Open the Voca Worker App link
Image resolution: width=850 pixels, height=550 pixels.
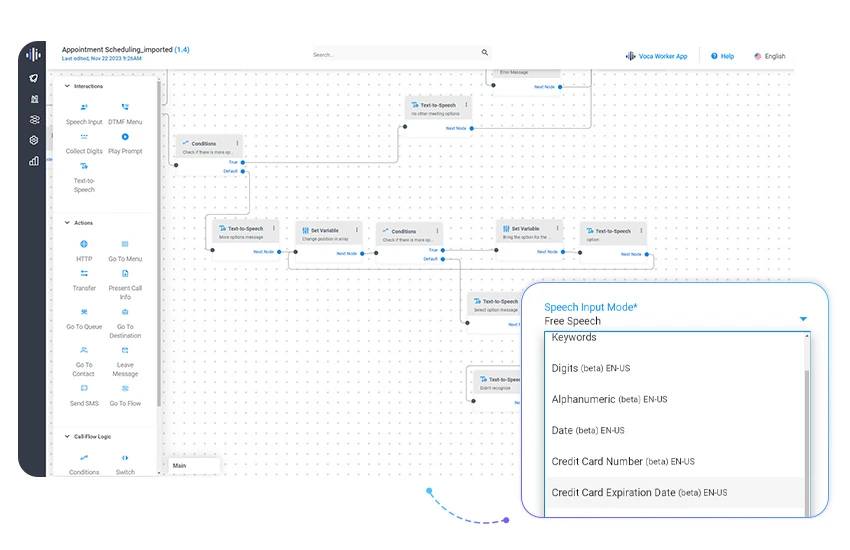point(657,56)
